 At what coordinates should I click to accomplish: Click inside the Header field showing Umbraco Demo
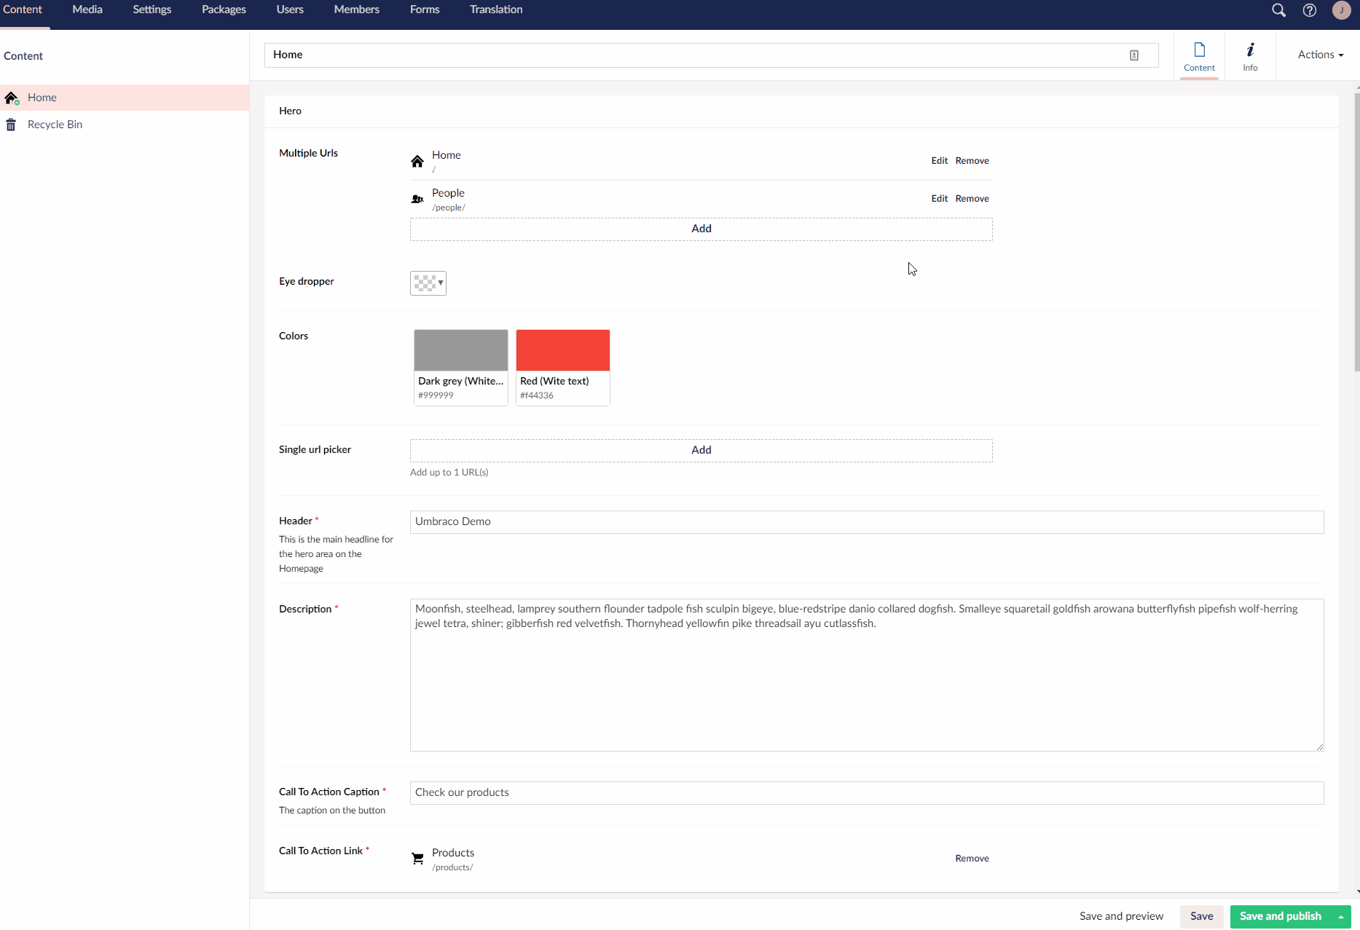pos(866,521)
